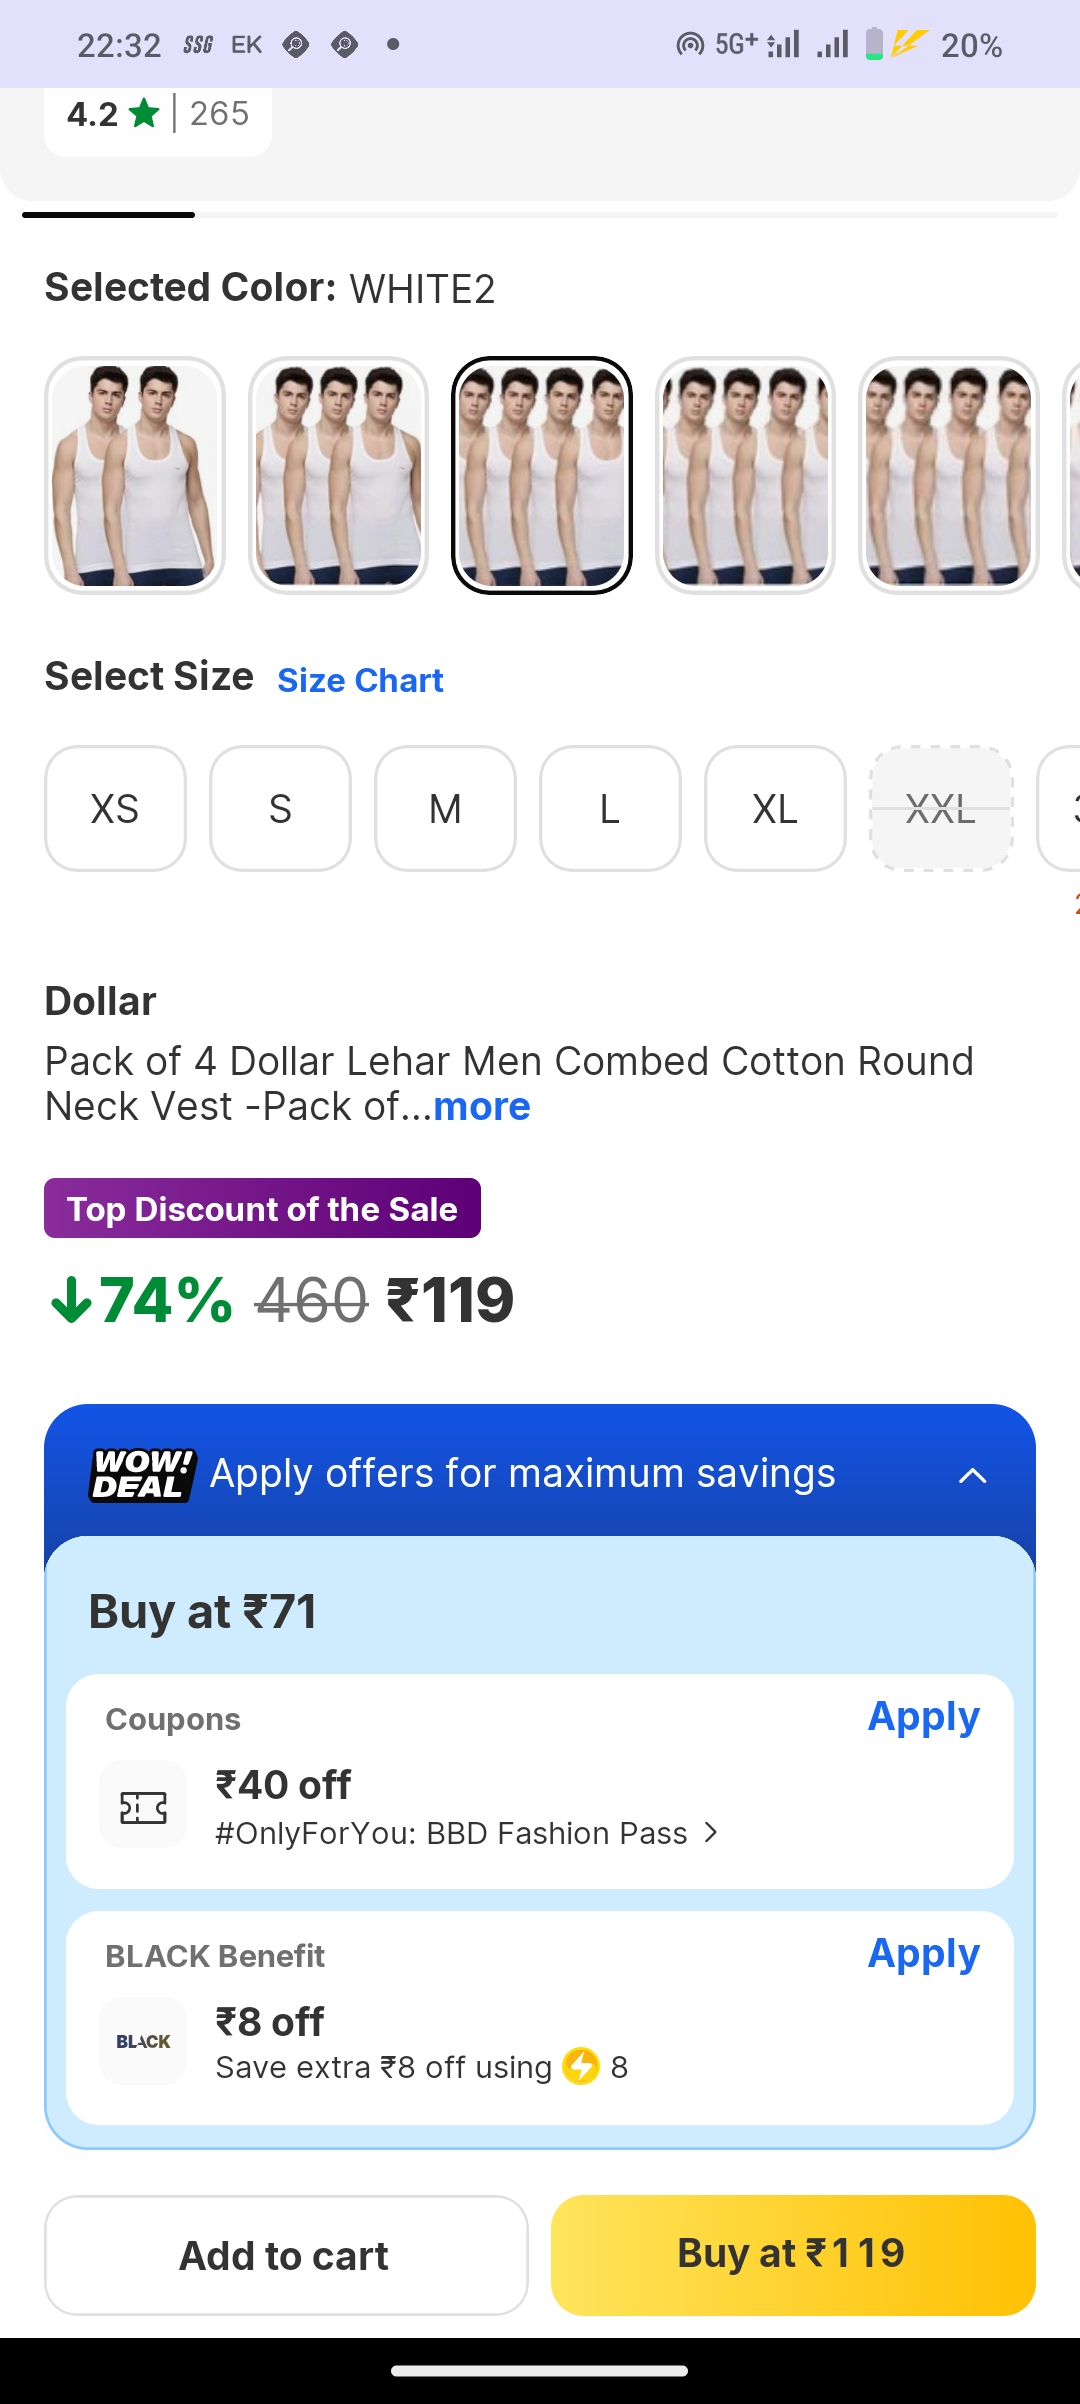The width and height of the screenshot is (1080, 2404).
Task: Select size XS
Action: click(x=115, y=809)
